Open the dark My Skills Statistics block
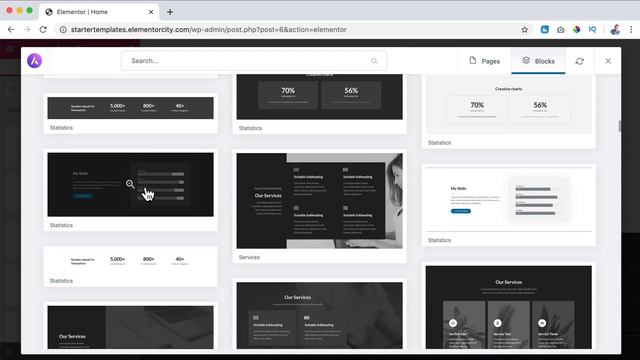This screenshot has height=360, width=640. (x=130, y=184)
